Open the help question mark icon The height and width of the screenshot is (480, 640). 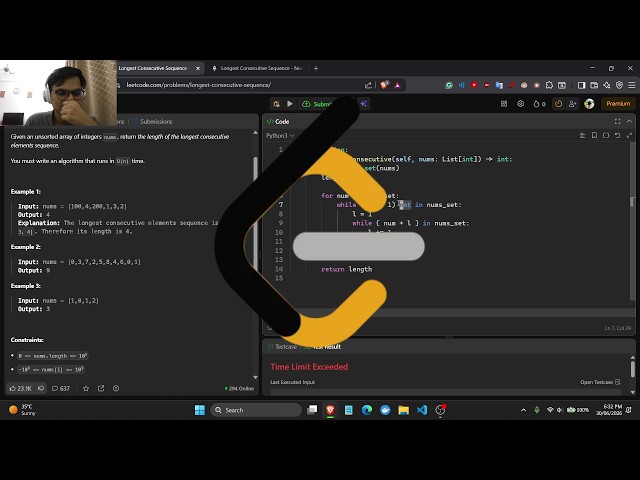pyautogui.click(x=116, y=388)
